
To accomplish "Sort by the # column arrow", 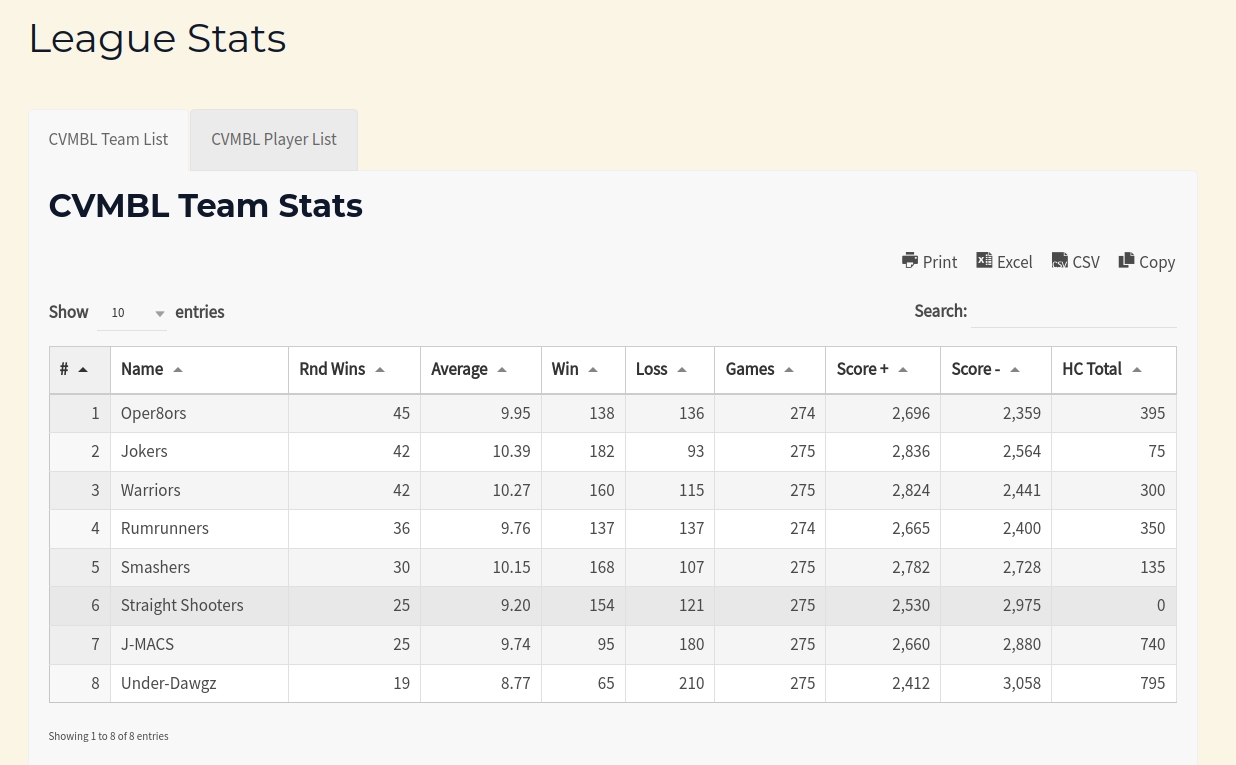I will click(83, 370).
